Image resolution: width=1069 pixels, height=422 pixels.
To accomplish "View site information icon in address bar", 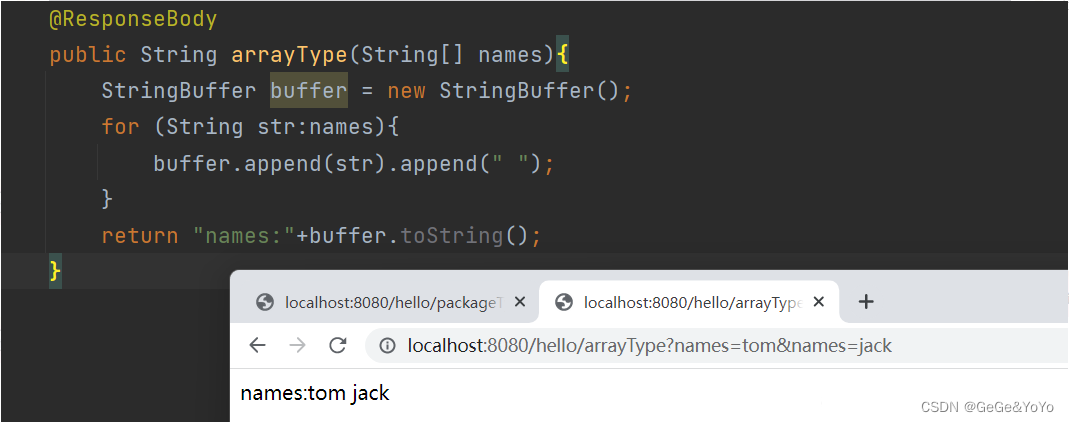I will click(387, 346).
